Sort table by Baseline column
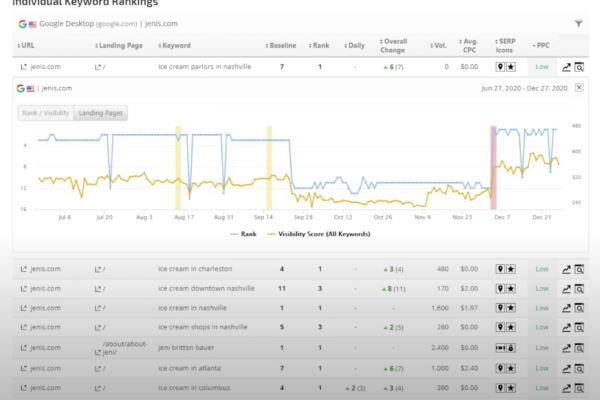The image size is (600, 400). point(281,46)
